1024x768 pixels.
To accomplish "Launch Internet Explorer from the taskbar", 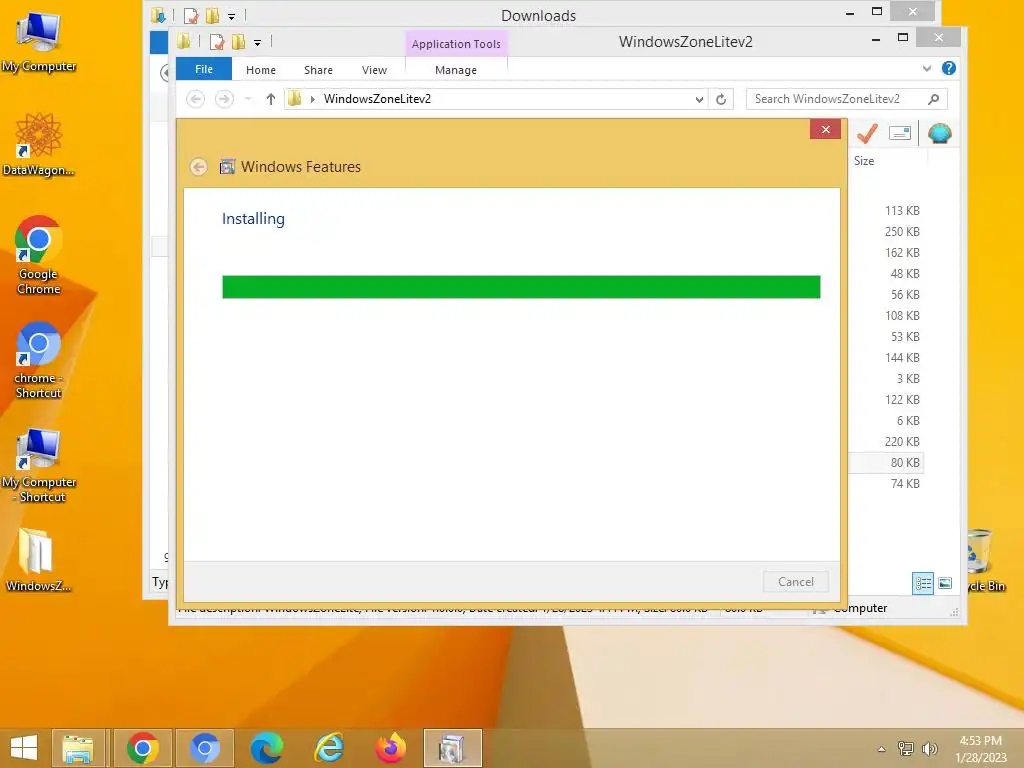I will (329, 748).
